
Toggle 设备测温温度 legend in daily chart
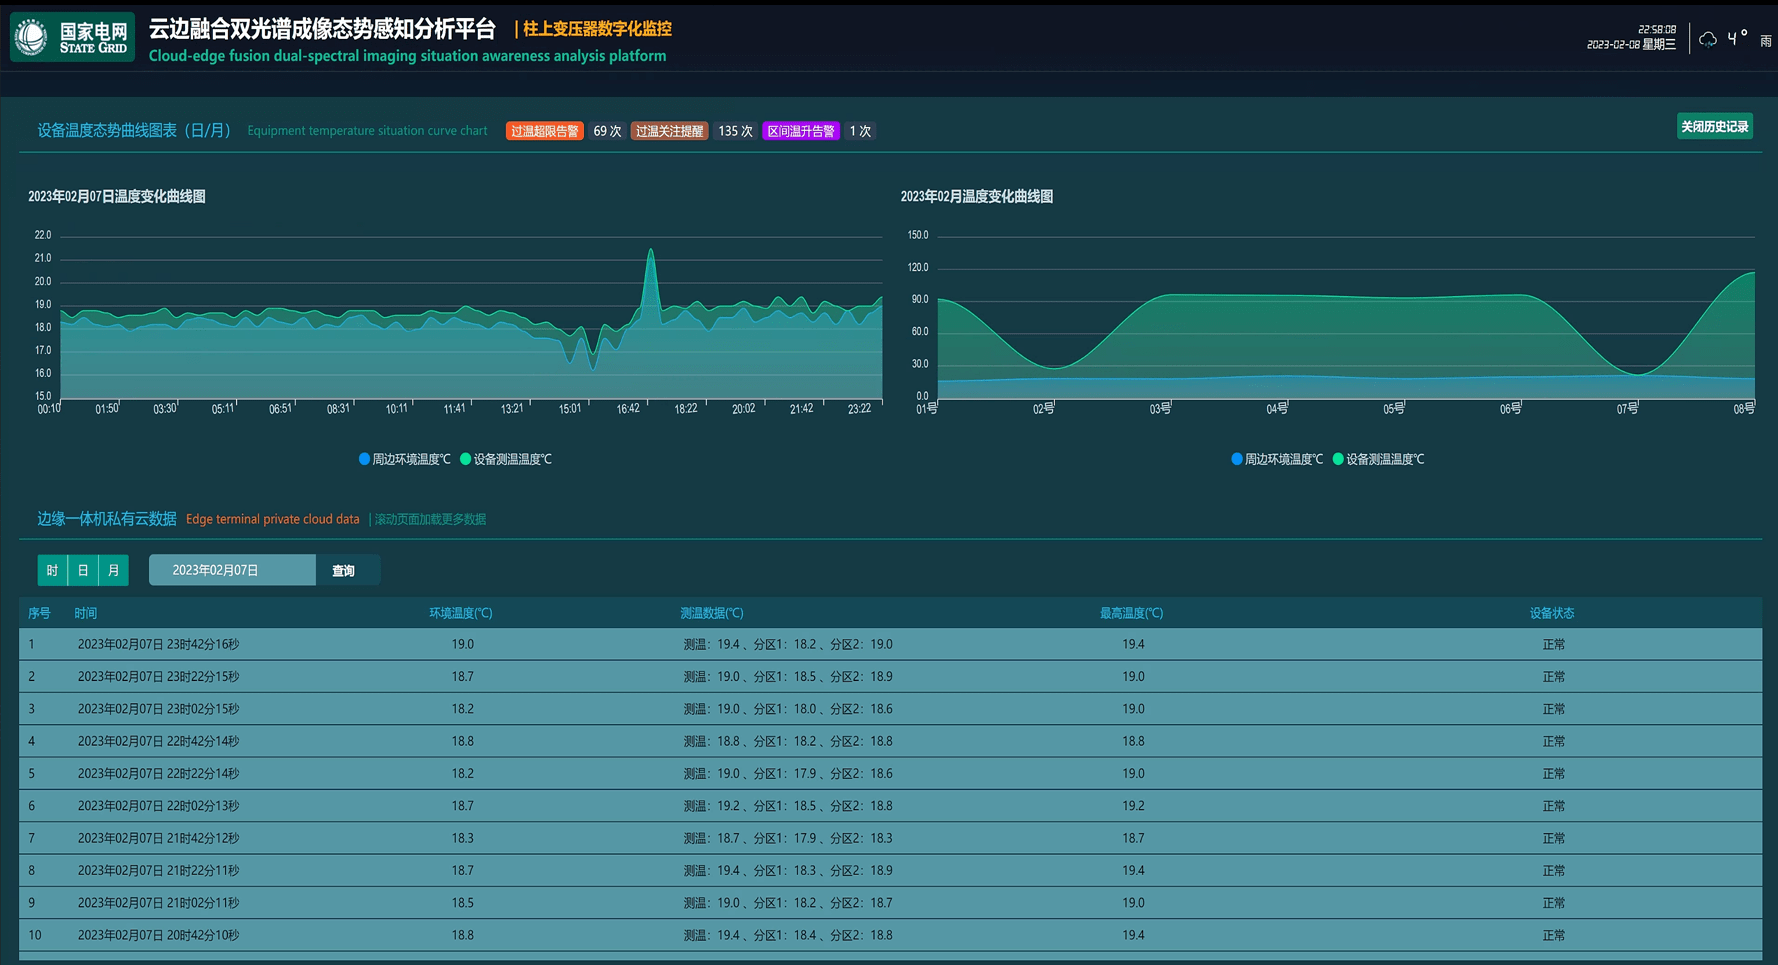(x=506, y=459)
